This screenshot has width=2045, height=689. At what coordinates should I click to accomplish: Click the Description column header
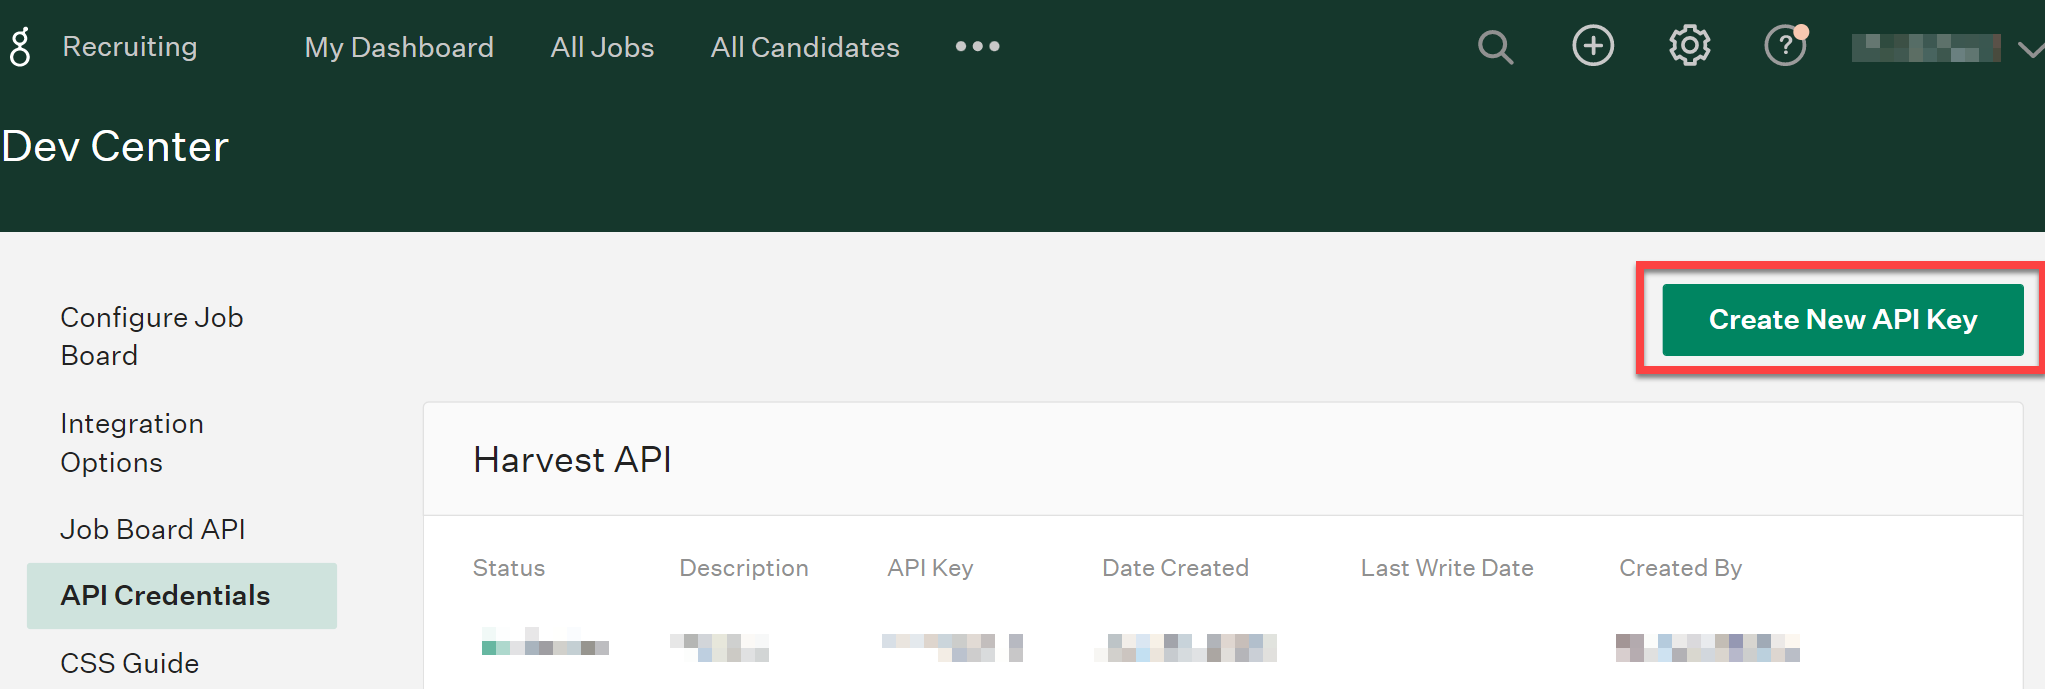tap(744, 568)
